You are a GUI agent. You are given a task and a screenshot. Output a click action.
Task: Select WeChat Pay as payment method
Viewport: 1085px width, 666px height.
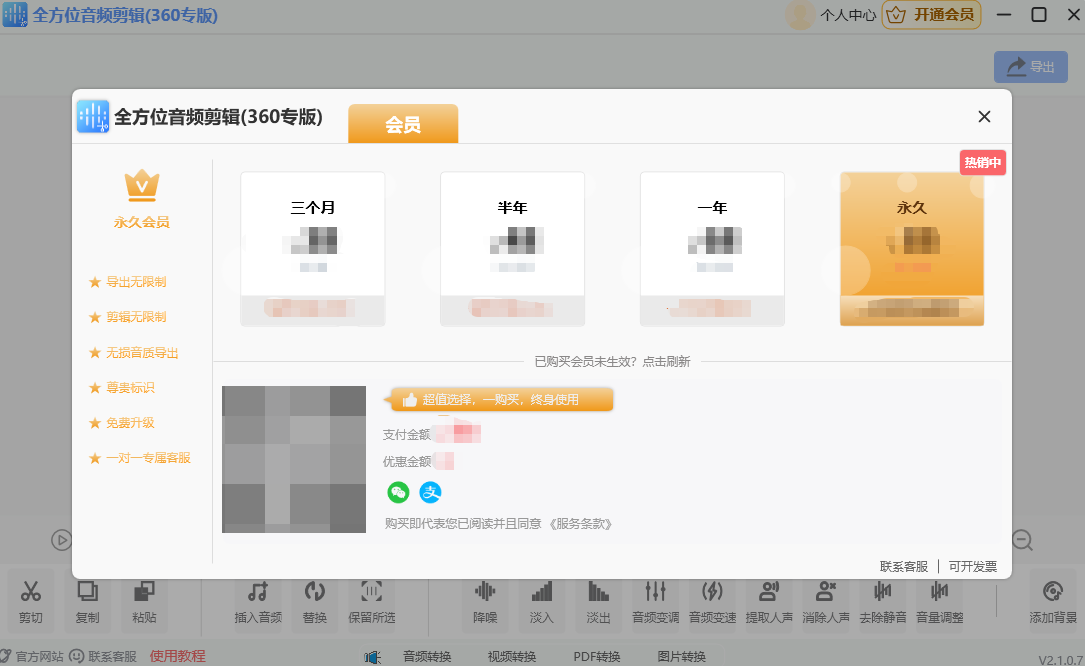coord(398,492)
